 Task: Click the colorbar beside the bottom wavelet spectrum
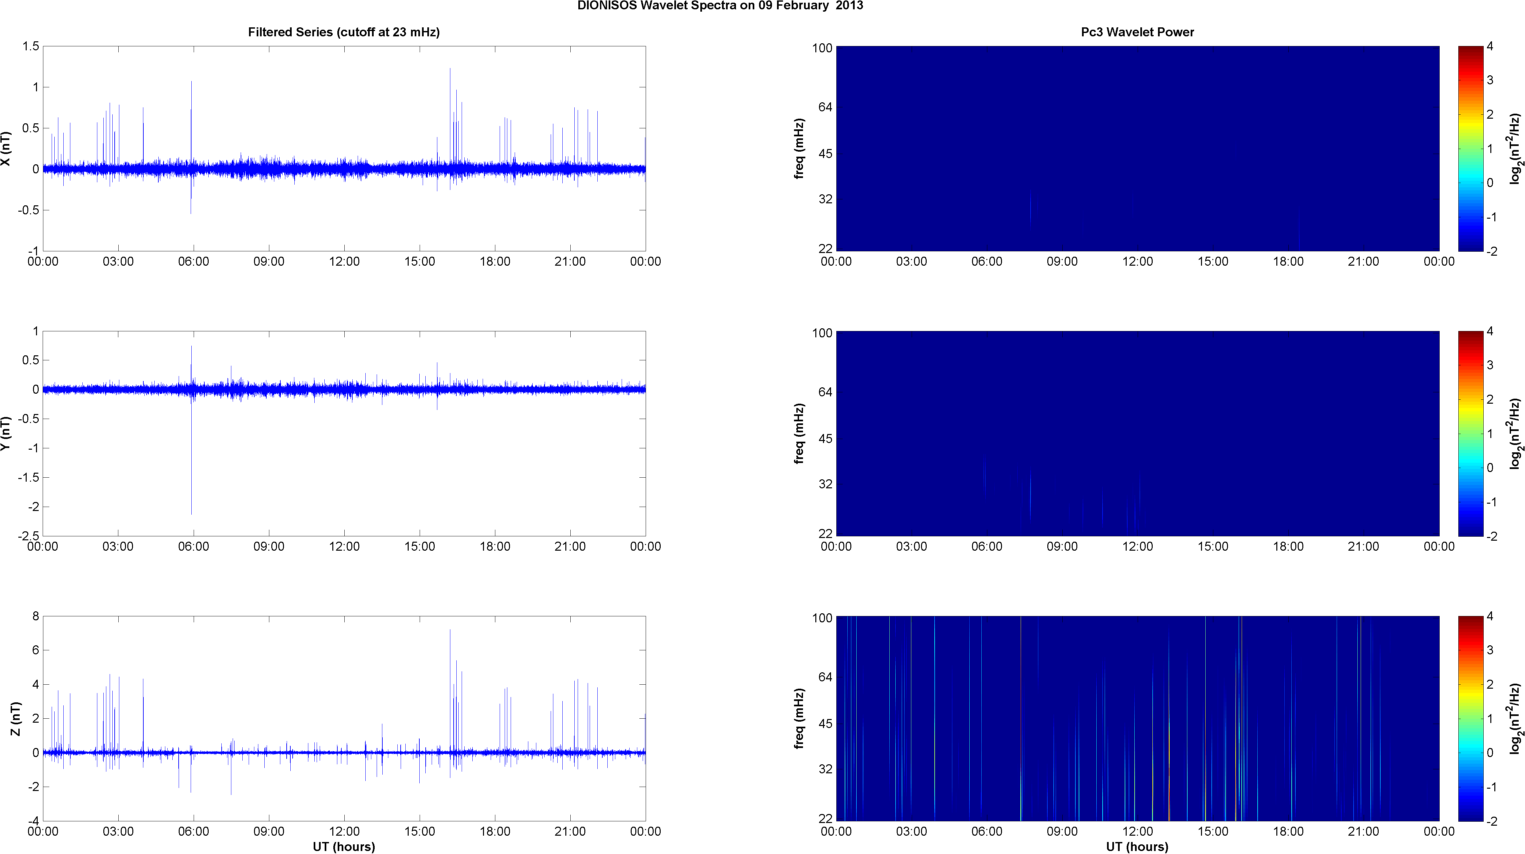point(1470,719)
